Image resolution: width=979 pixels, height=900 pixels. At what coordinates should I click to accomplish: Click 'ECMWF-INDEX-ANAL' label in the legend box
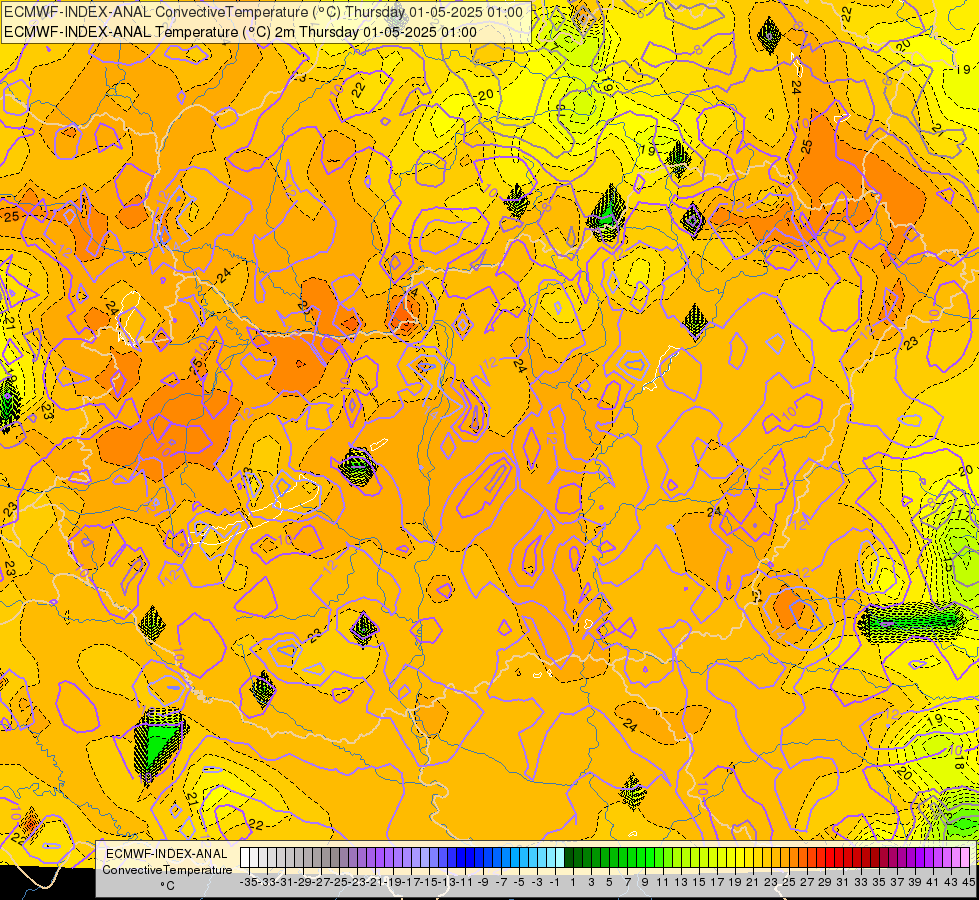coord(167,854)
